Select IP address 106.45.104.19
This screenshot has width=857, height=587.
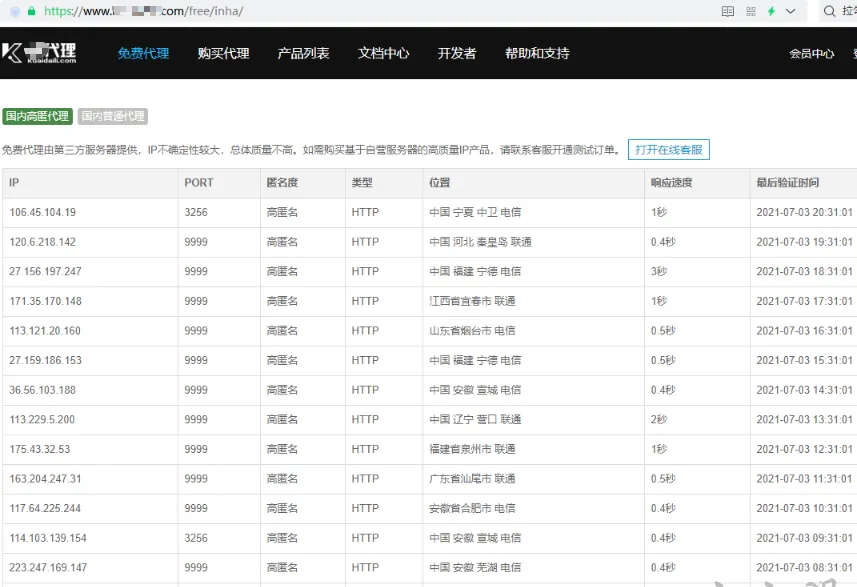click(x=43, y=212)
